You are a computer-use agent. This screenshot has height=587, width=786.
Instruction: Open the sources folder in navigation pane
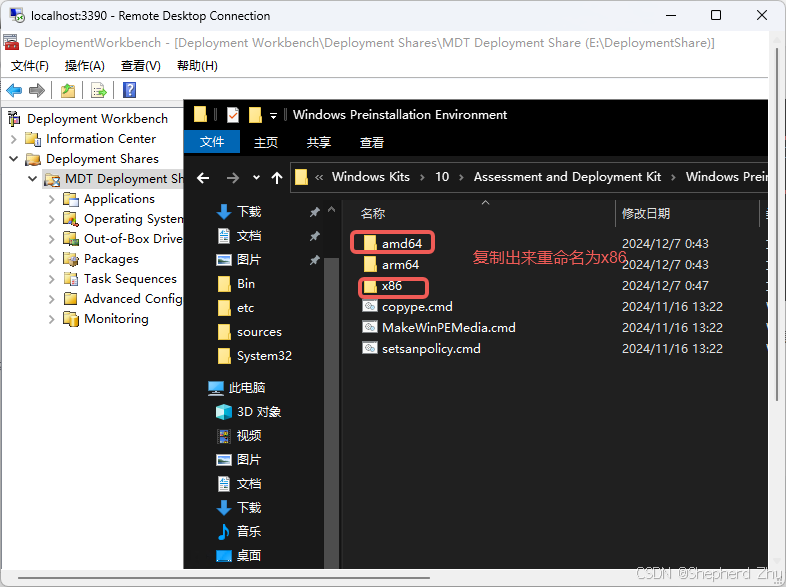pyautogui.click(x=259, y=332)
